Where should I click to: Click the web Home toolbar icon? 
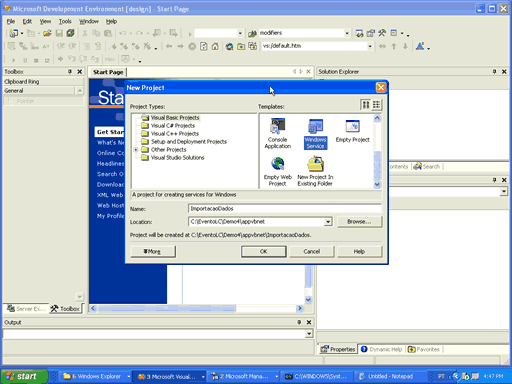[215, 46]
